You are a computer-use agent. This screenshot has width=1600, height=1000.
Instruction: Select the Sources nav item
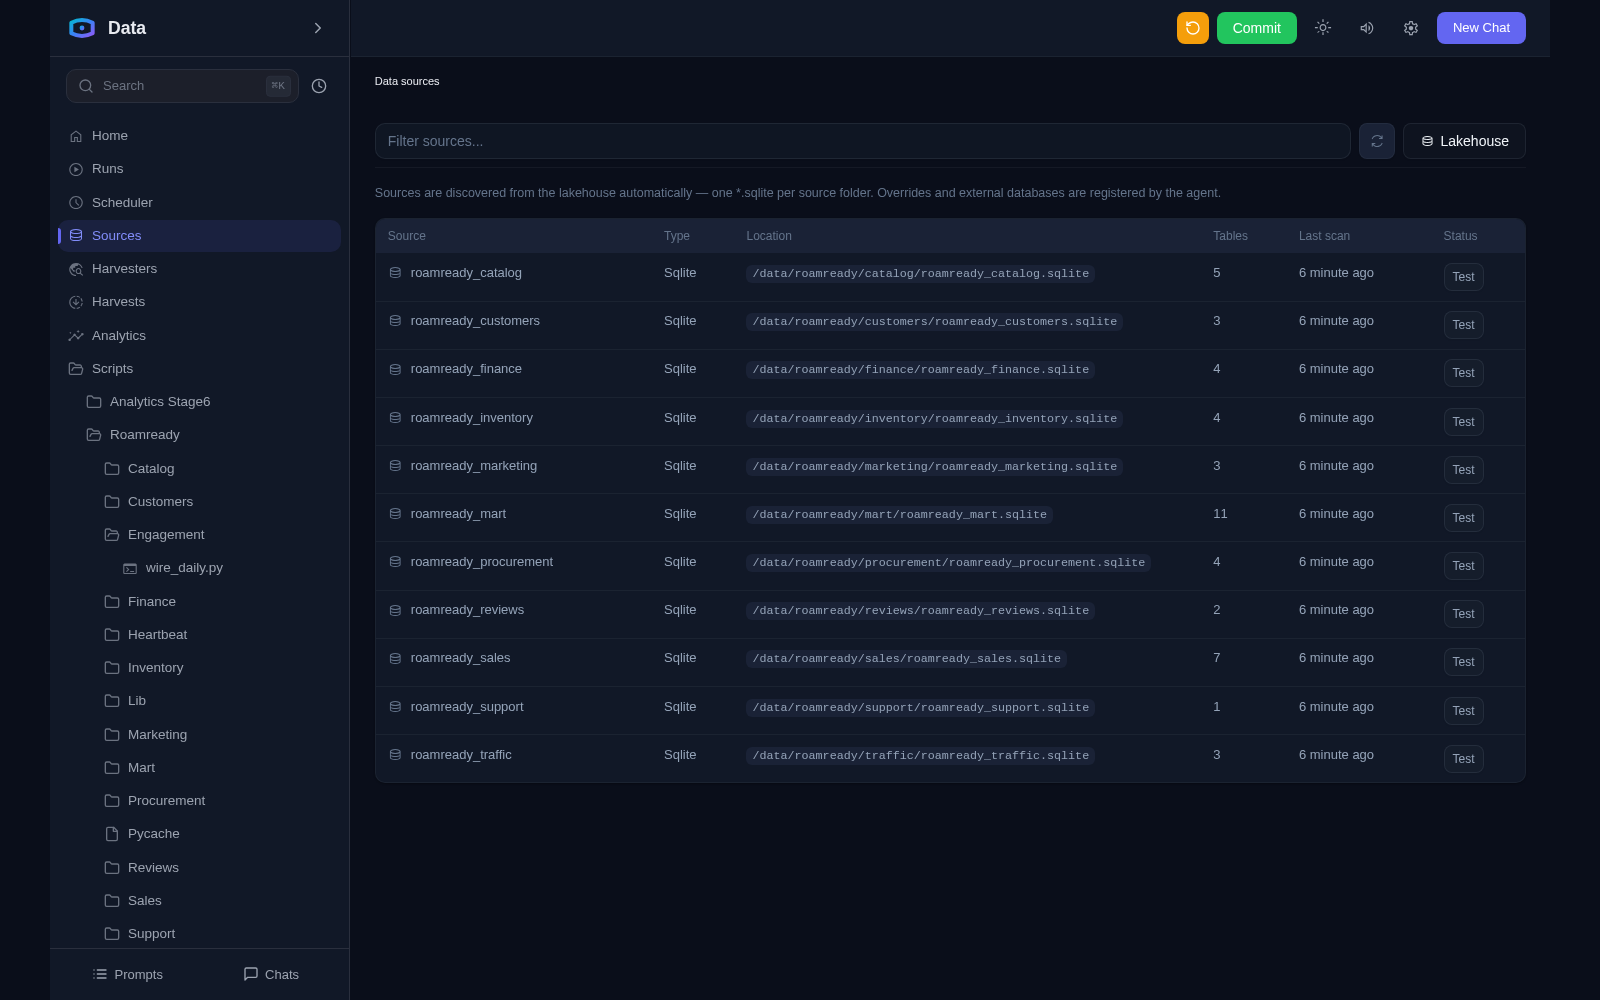click(199, 236)
